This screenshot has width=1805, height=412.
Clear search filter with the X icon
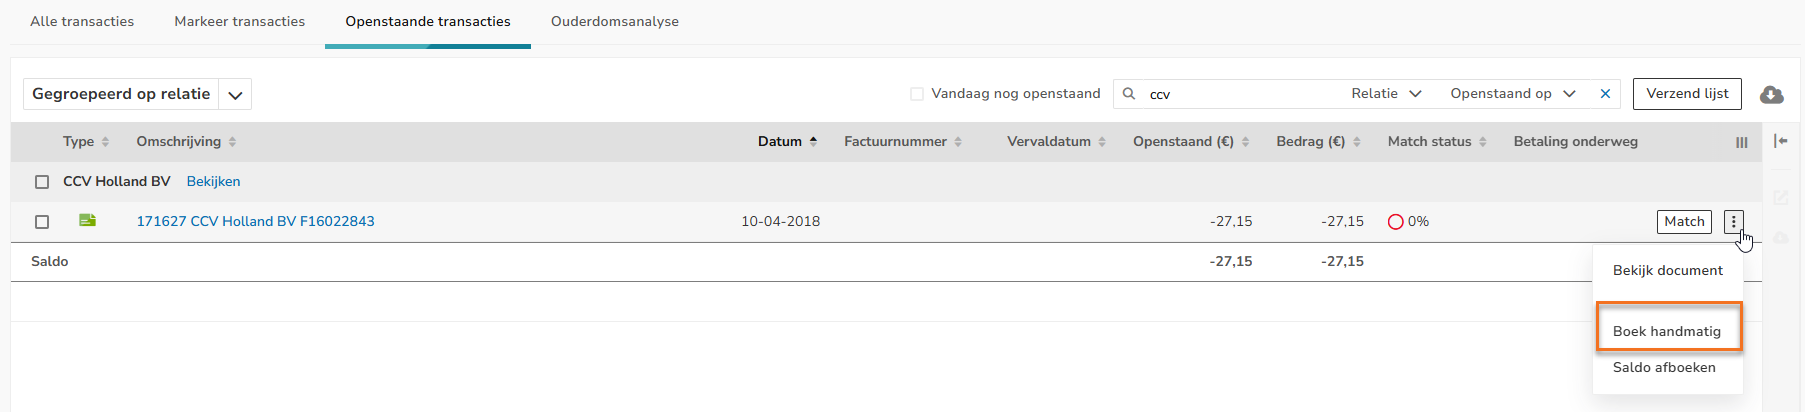1605,94
